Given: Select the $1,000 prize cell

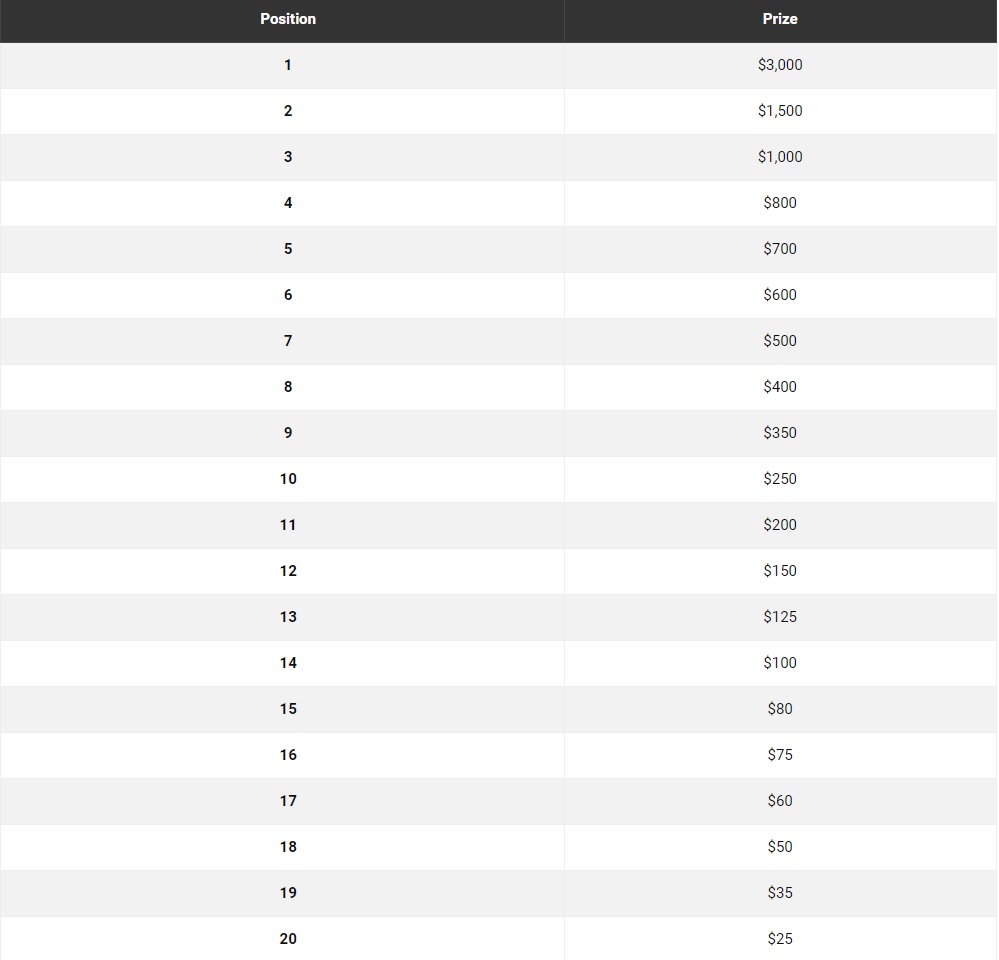Looking at the screenshot, I should (780, 157).
